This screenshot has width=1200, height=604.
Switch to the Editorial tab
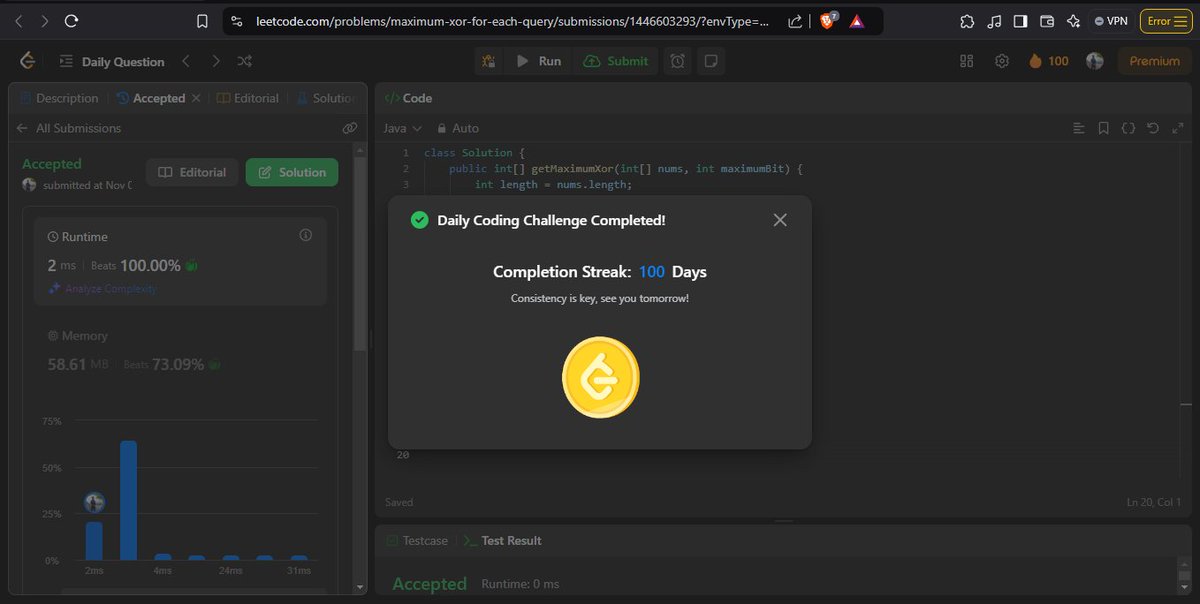248,98
